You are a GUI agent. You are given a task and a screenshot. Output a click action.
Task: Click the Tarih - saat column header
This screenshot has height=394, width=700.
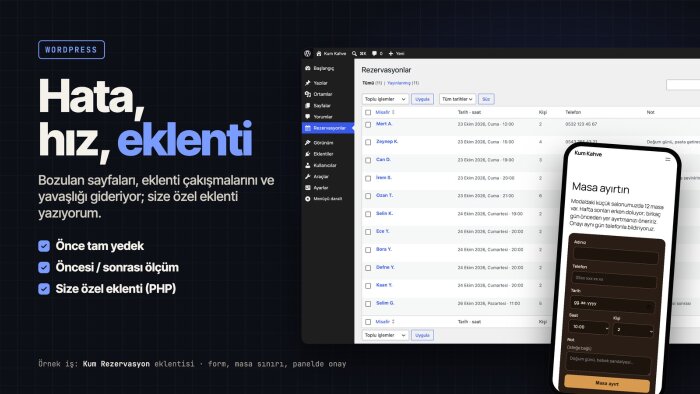[x=469, y=112]
